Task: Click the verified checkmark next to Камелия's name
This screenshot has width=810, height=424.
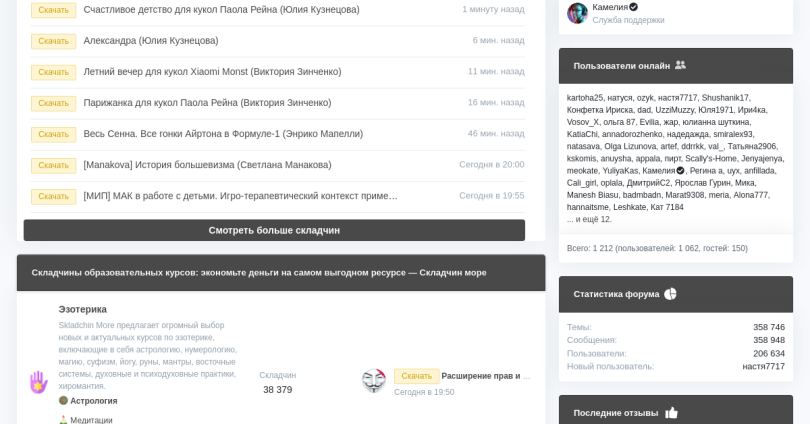Action: pos(634,7)
